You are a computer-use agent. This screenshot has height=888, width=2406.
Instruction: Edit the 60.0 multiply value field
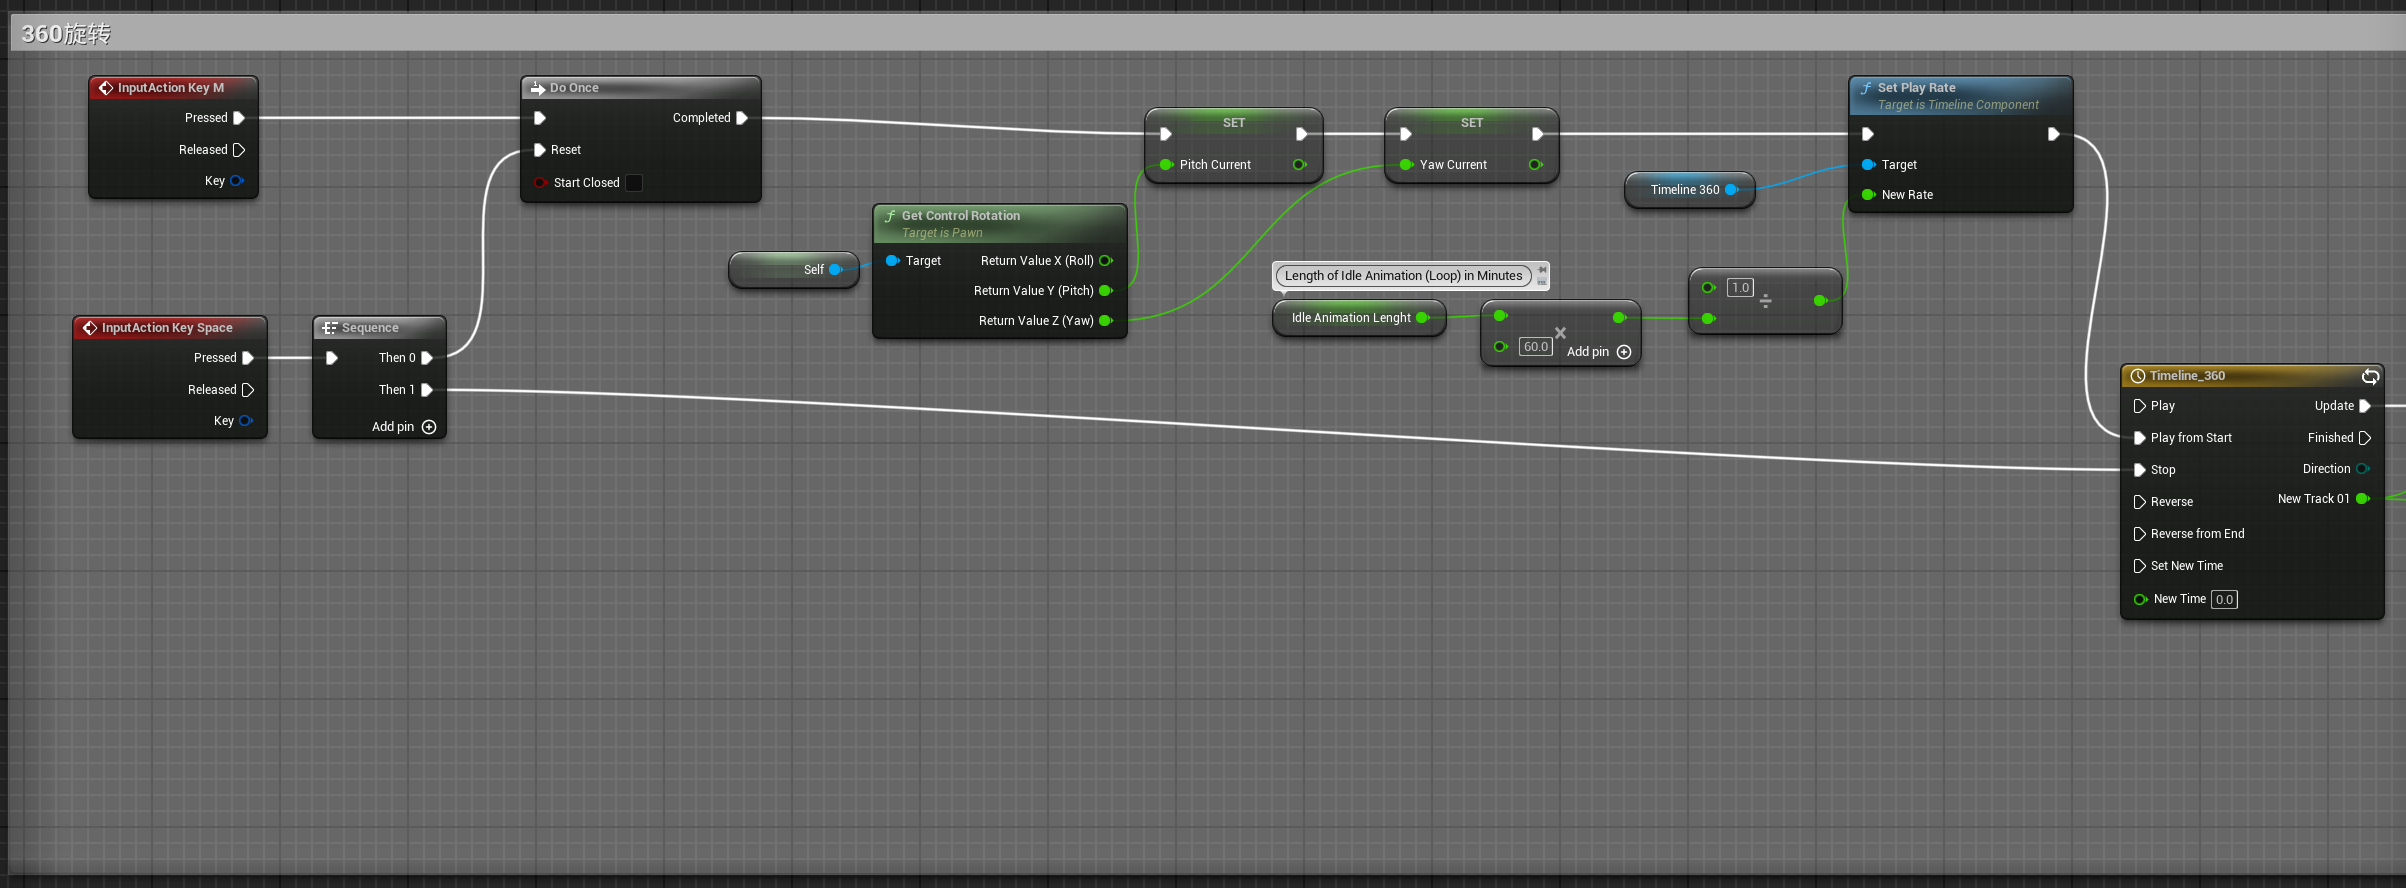[1536, 347]
